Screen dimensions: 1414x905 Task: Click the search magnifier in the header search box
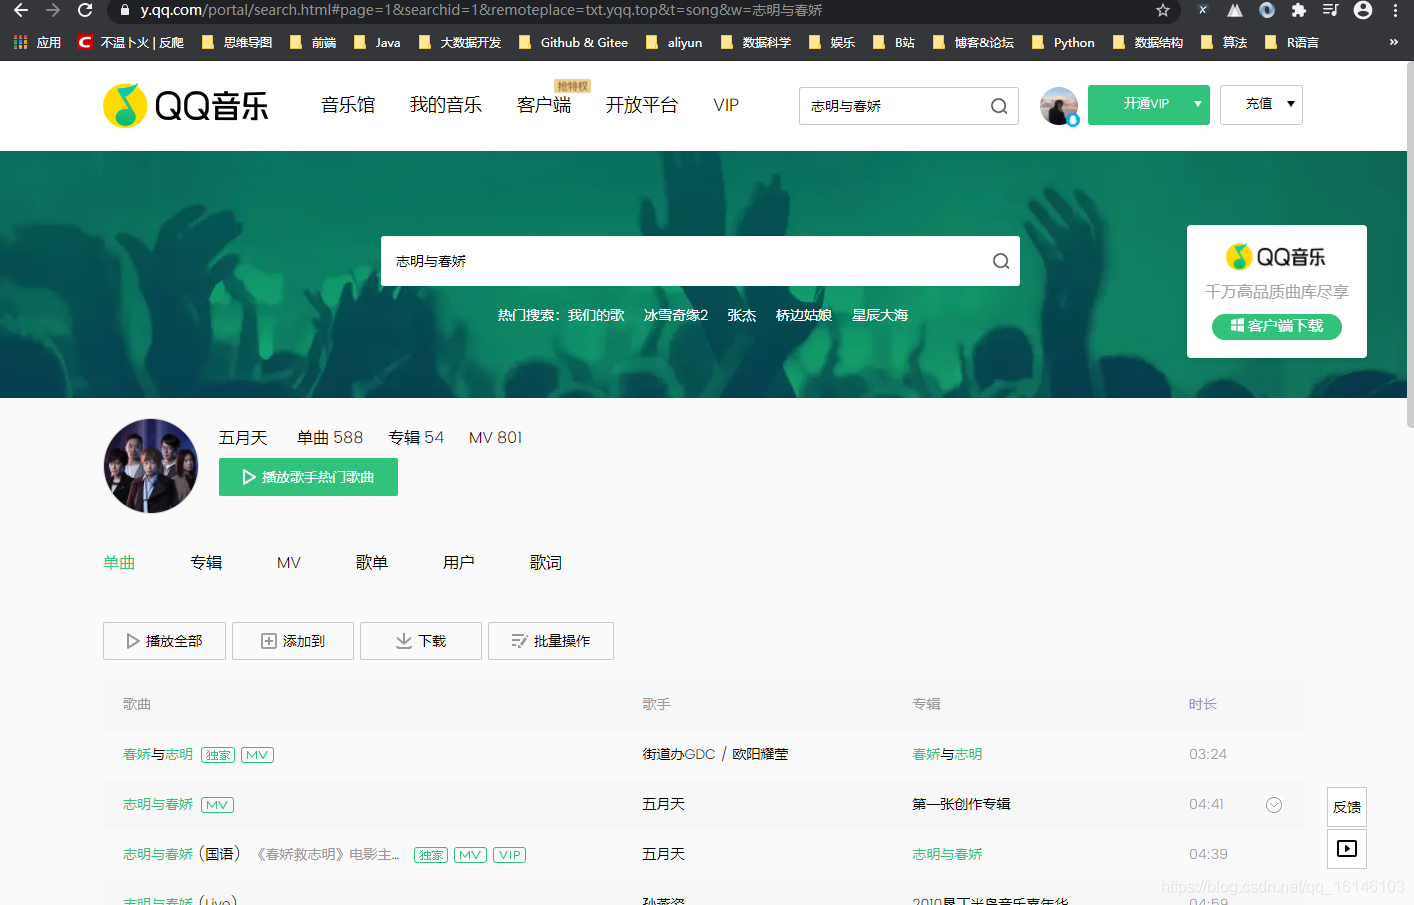[x=998, y=106]
